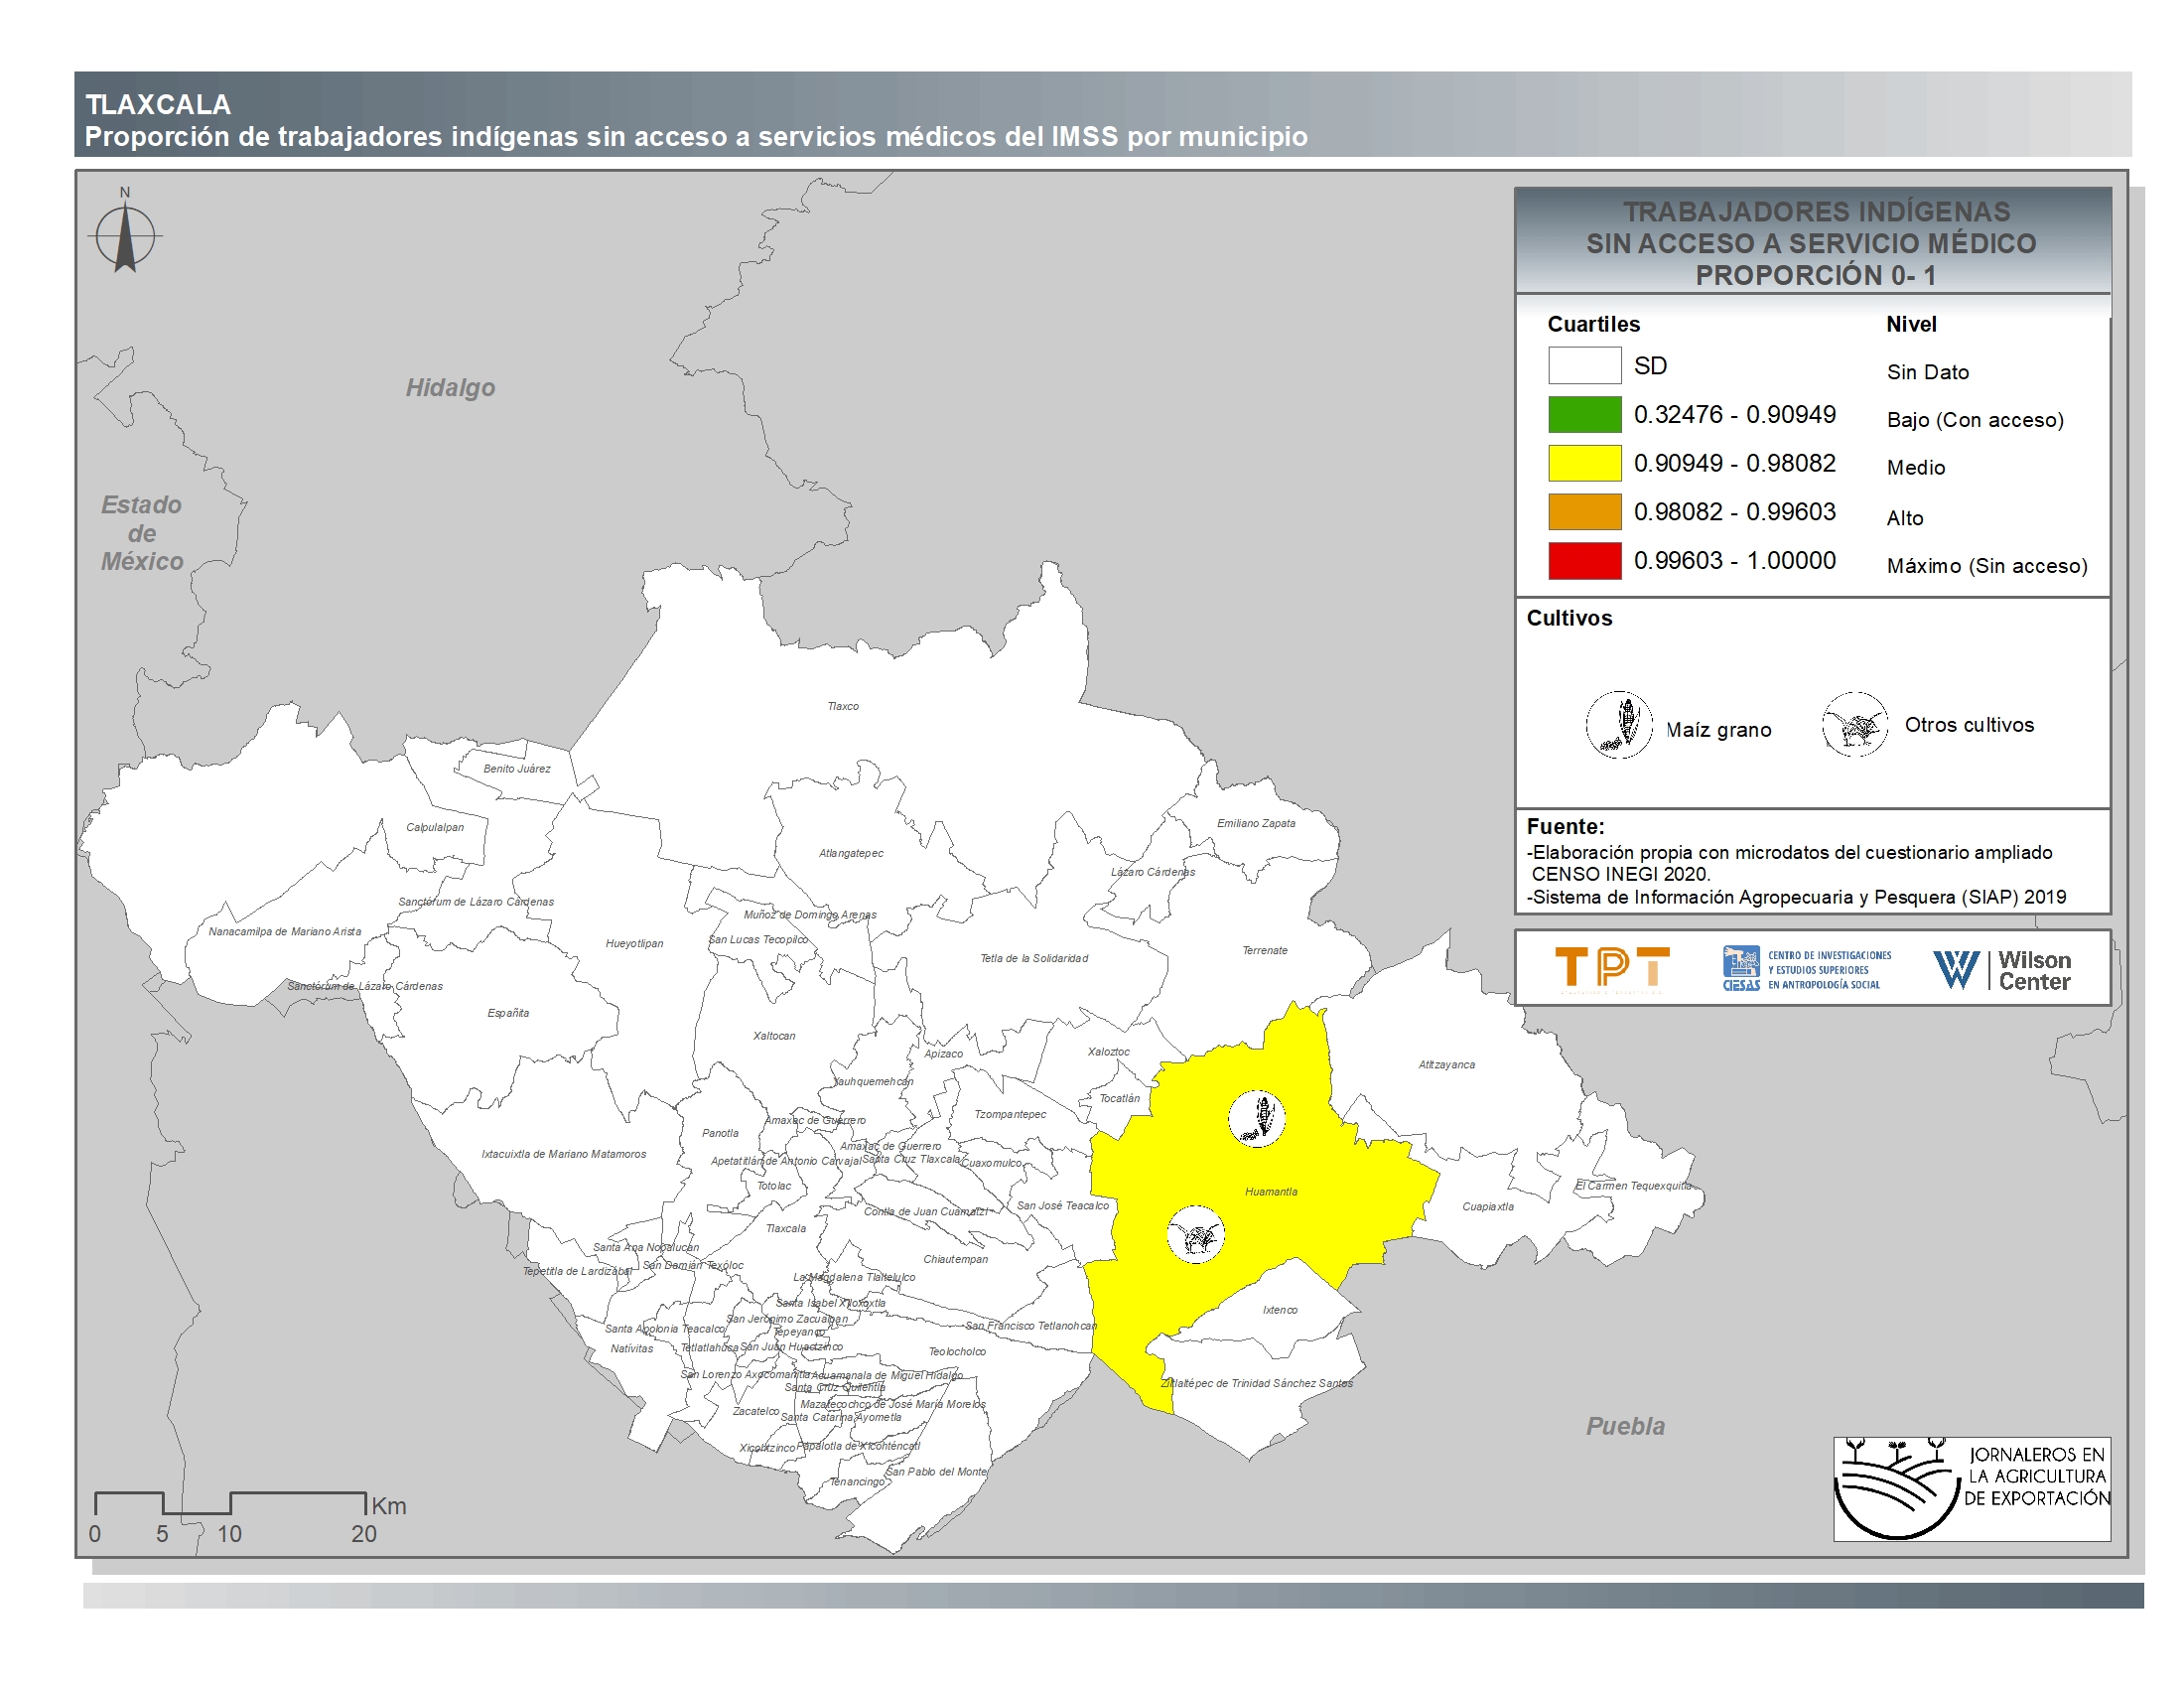Viewport: 2184px width, 1688px height.
Task: Click the Huamantla municipality label
Action: point(1271,1192)
